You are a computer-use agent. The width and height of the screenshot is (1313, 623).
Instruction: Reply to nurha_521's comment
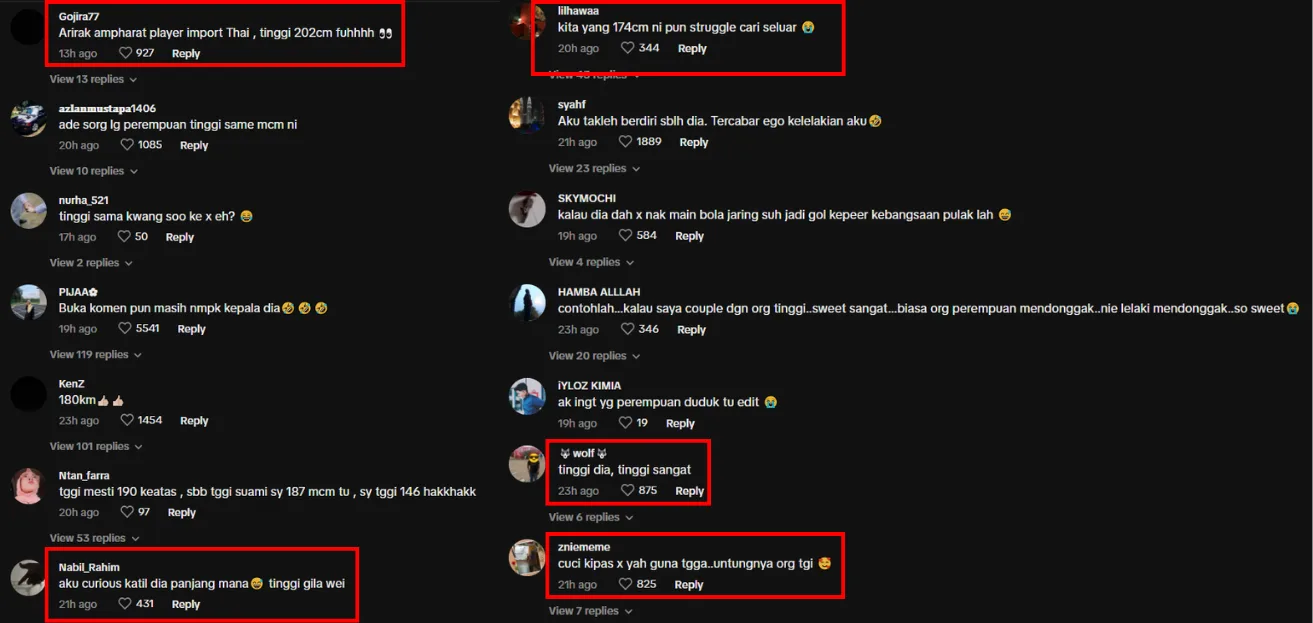180,237
